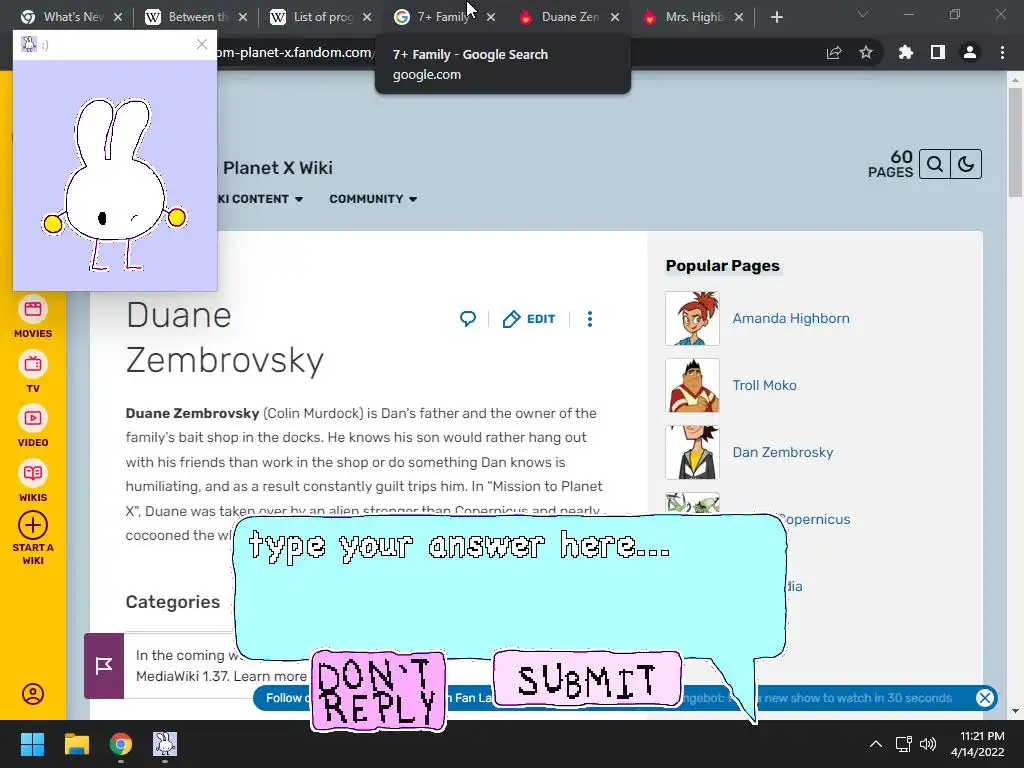Click the share page icon in address bar

[x=834, y=52]
